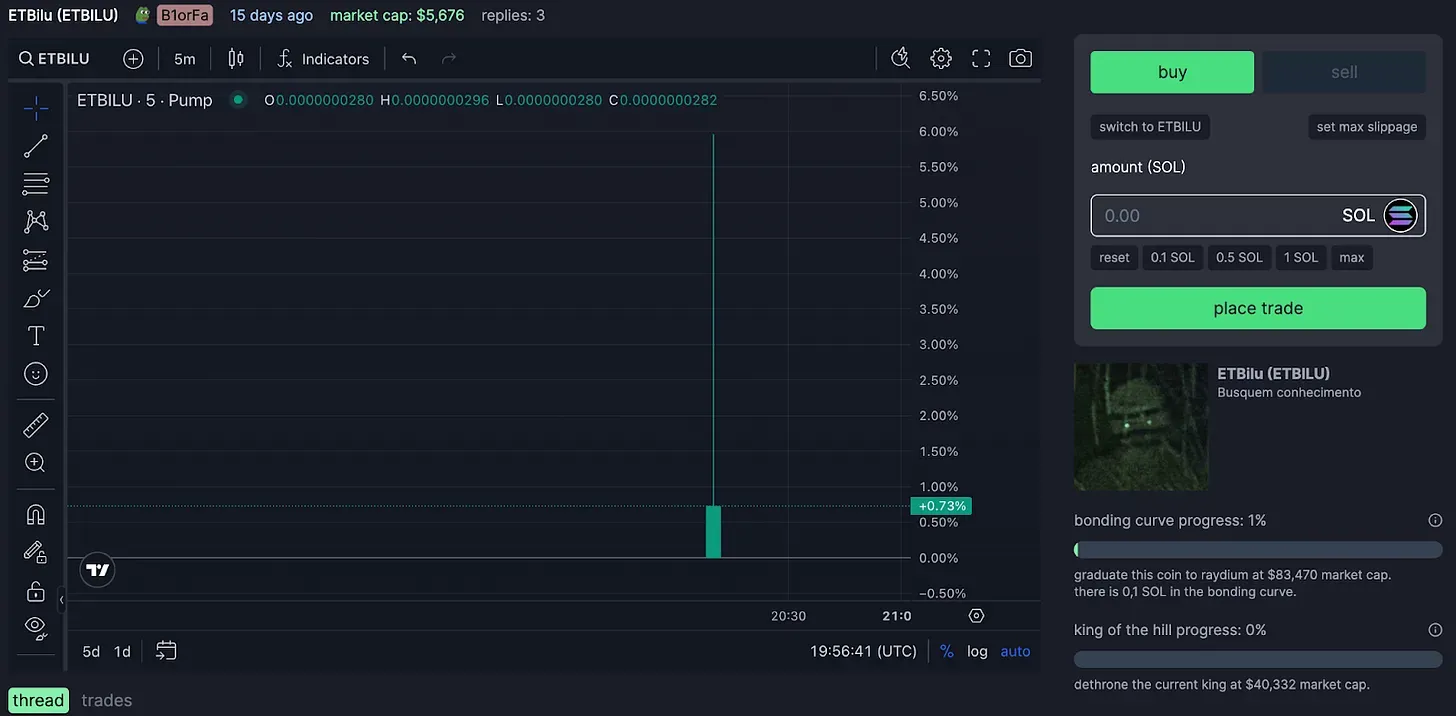The height and width of the screenshot is (716, 1456).
Task: Toggle log scale on chart
Action: 977,651
